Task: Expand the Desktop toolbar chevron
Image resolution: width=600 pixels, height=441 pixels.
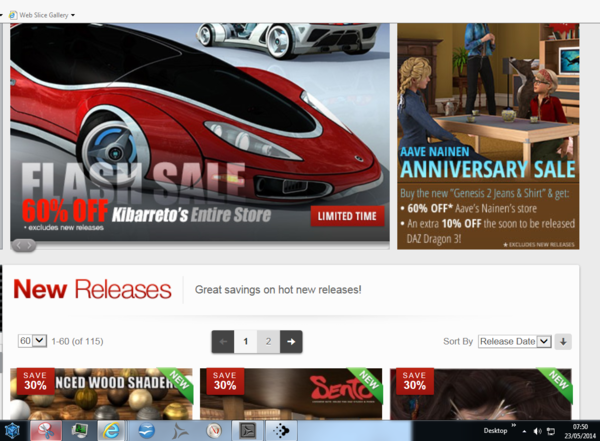Action: click(x=514, y=425)
